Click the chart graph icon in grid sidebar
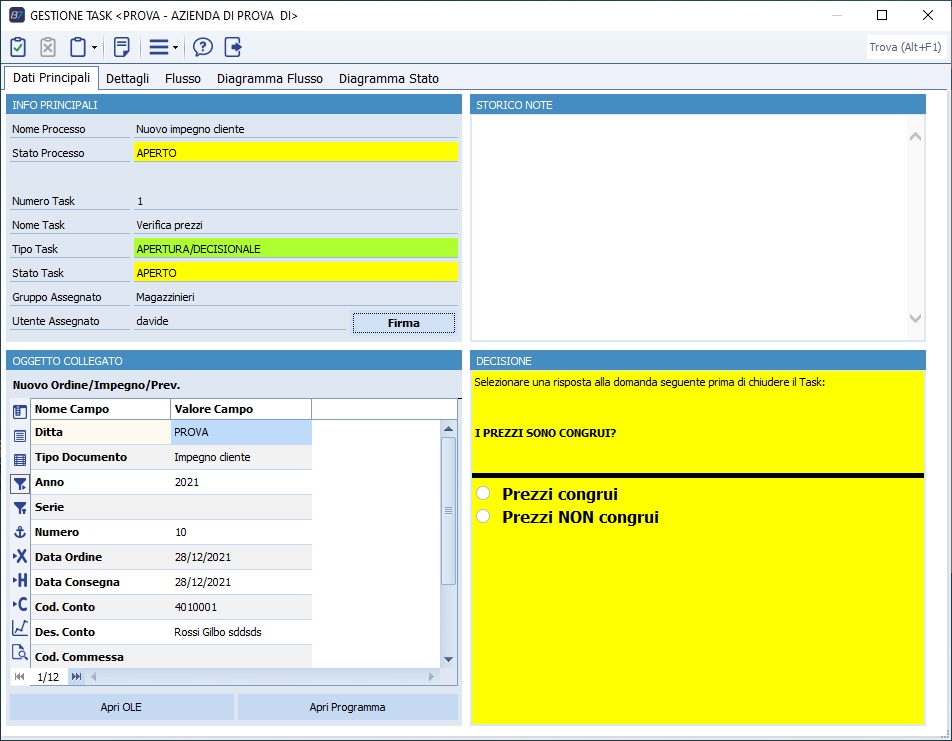The image size is (952, 741). (x=20, y=628)
